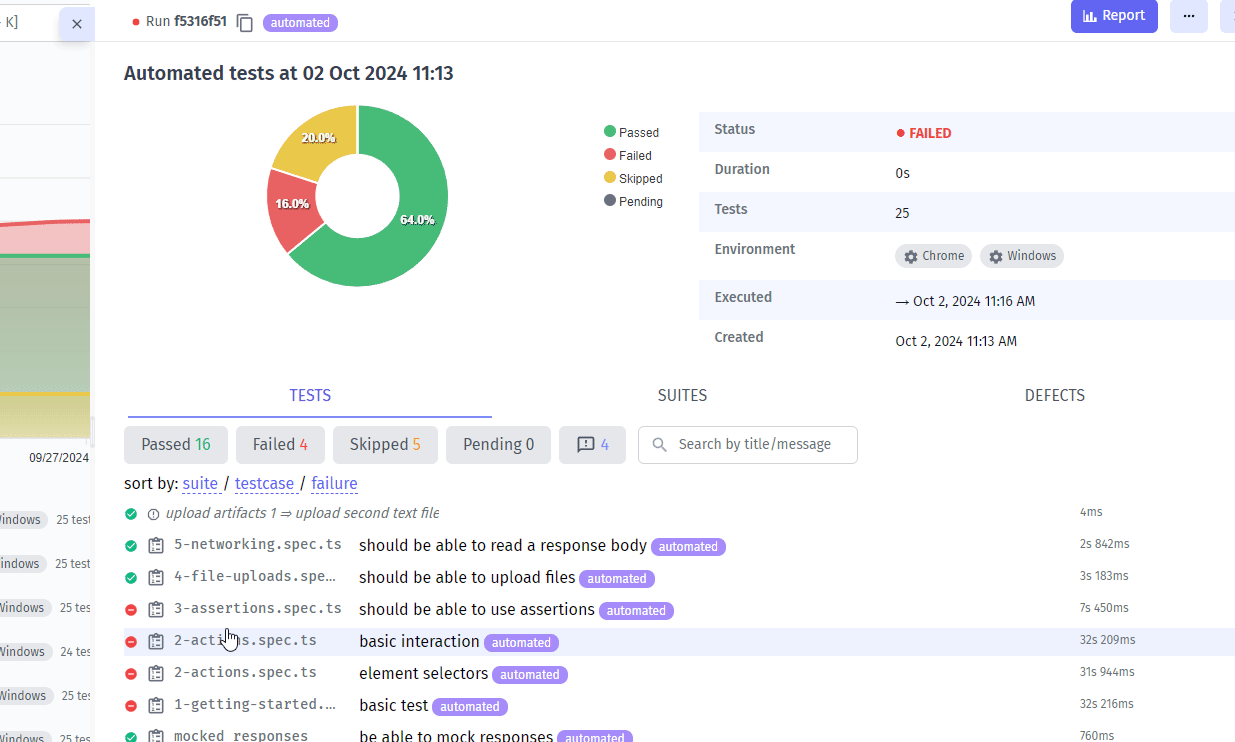Screen dimensions: 1235x742
Task: Sort tests by failure
Action: tap(334, 484)
